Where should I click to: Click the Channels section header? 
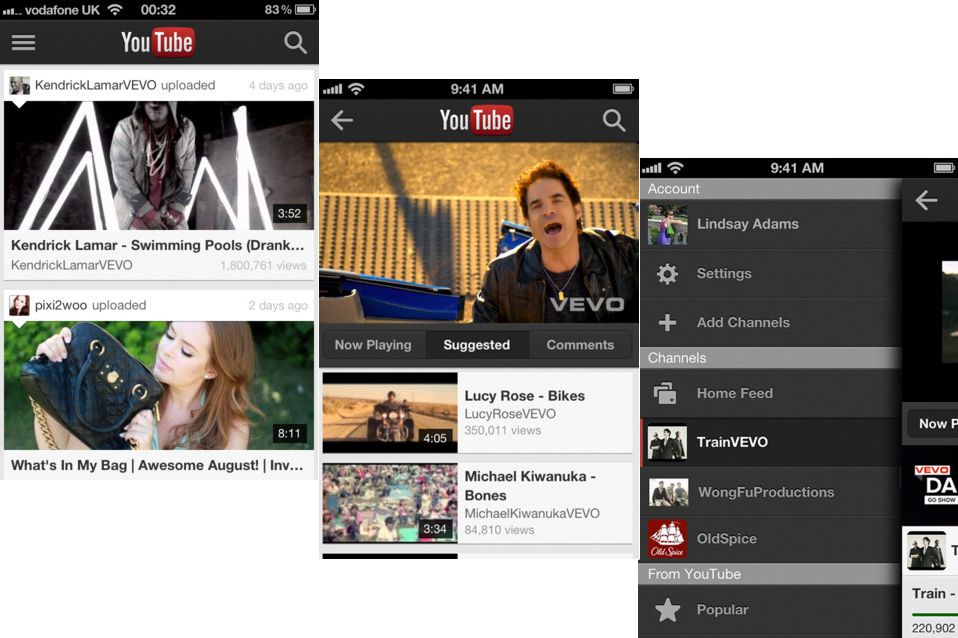coord(770,358)
